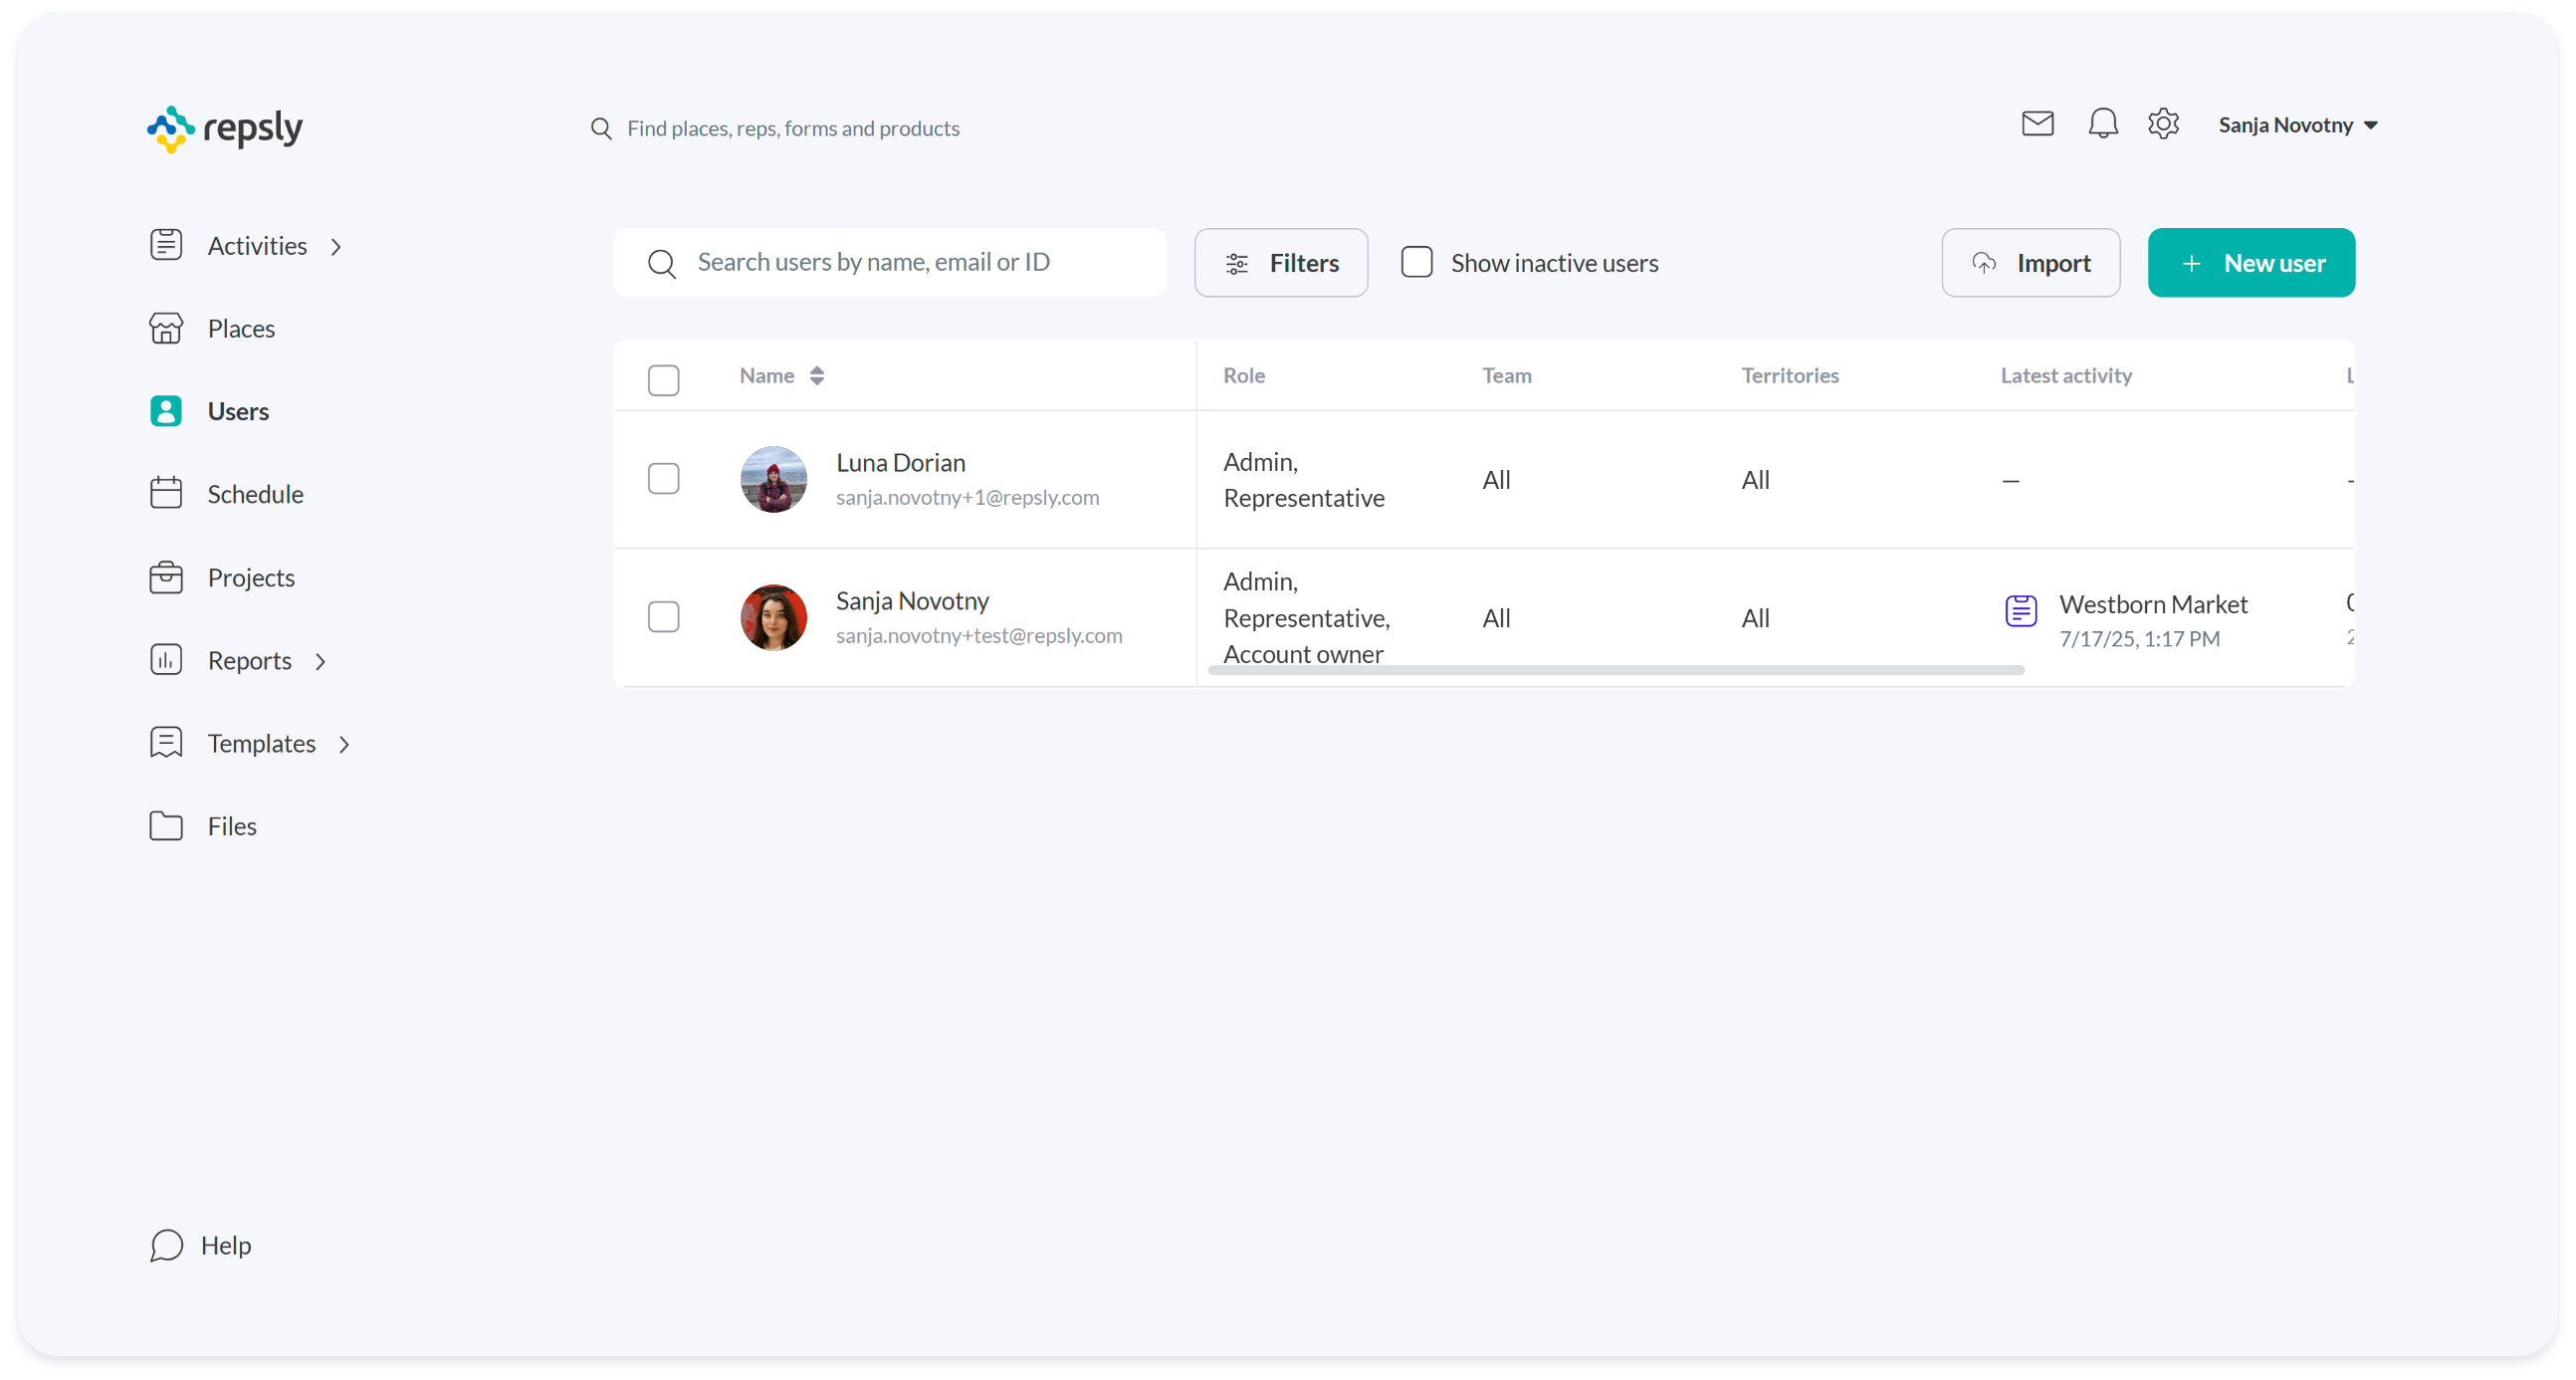The height and width of the screenshot is (1380, 2576).
Task: Click the Westborn Market form activity icon
Action: click(2020, 610)
